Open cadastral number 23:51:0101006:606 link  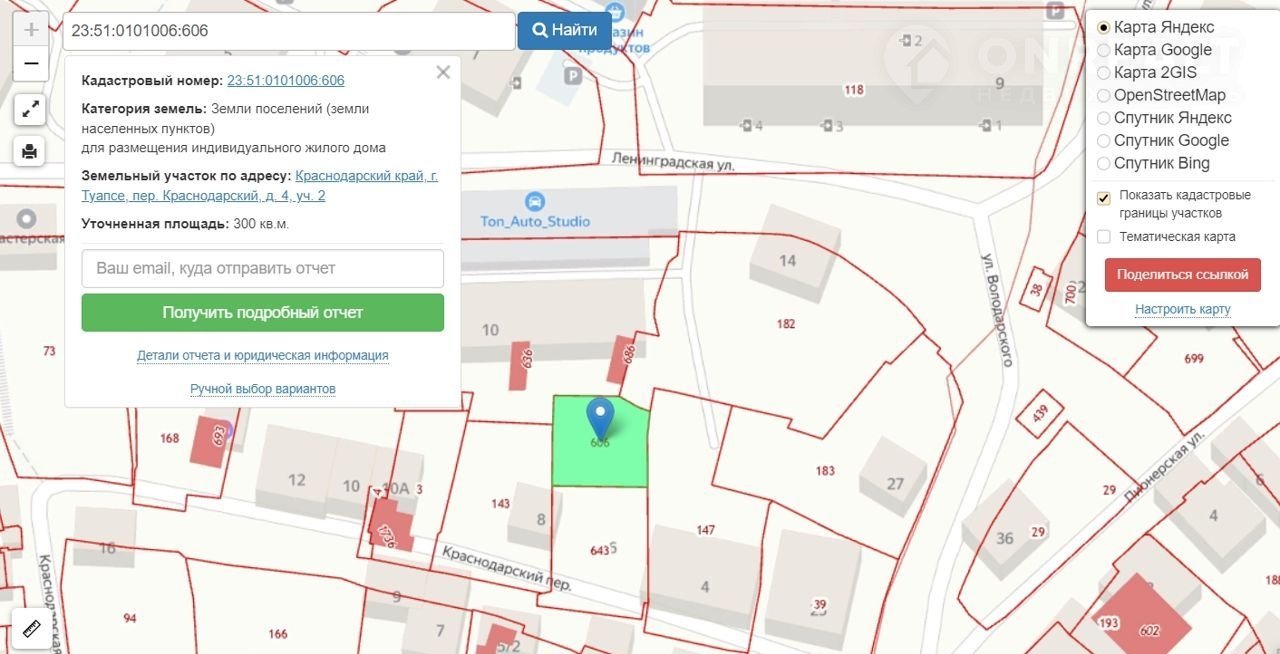point(285,81)
